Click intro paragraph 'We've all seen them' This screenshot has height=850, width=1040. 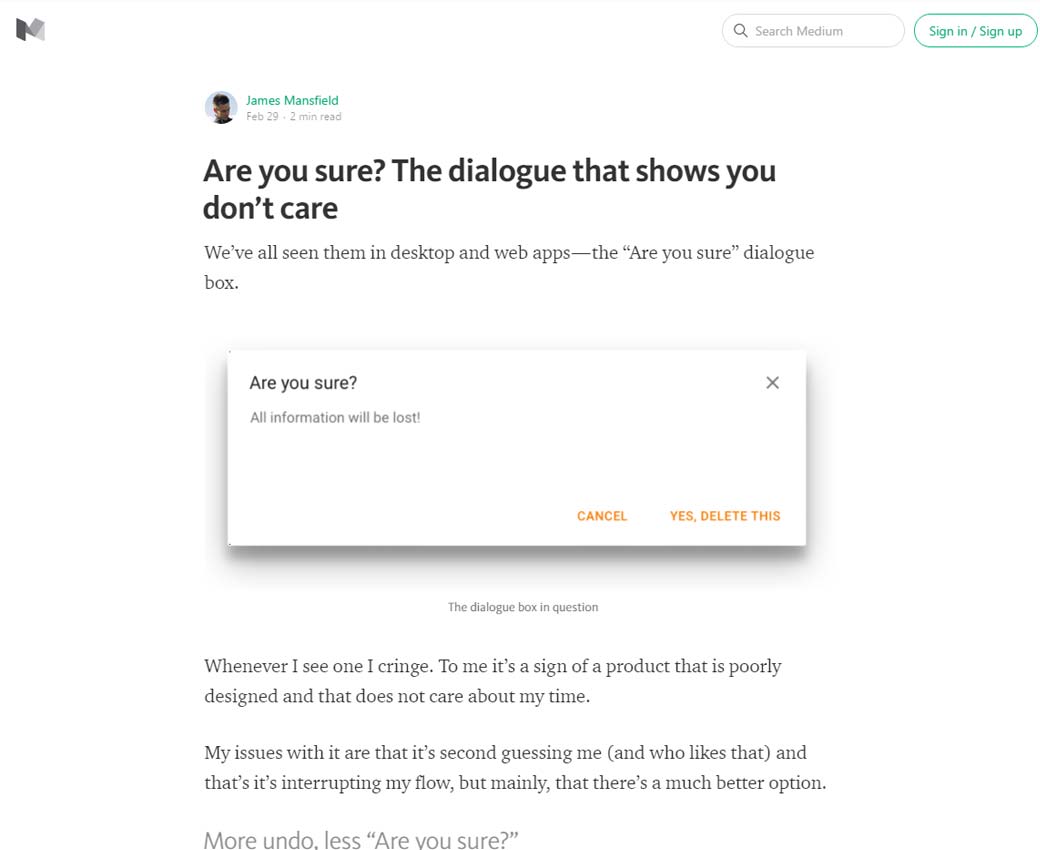[508, 267]
